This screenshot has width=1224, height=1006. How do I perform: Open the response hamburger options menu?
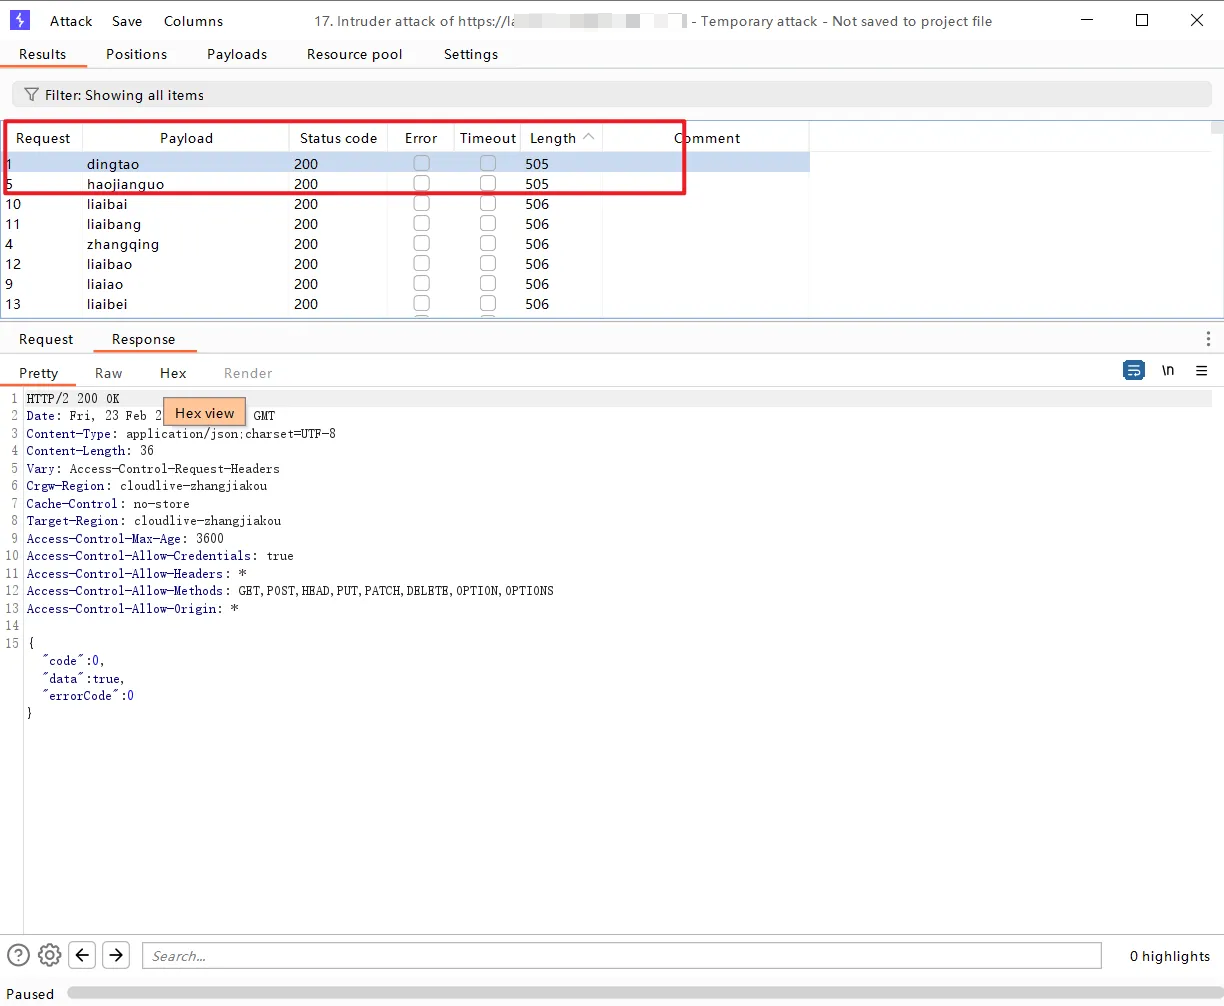coord(1201,371)
